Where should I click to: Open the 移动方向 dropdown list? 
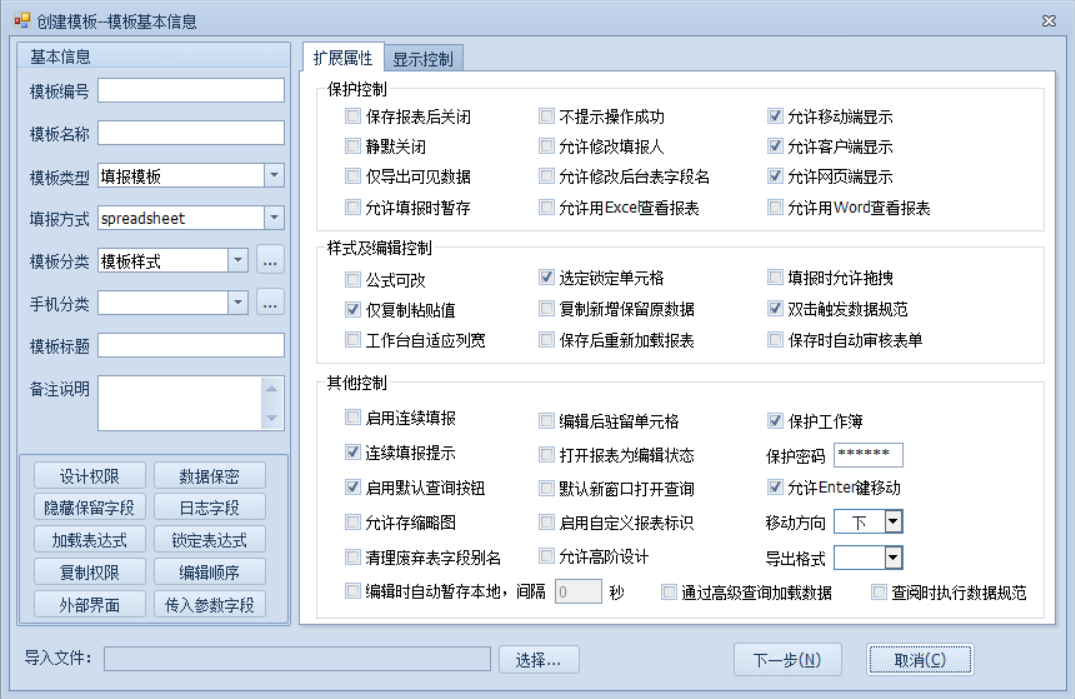click(x=893, y=522)
